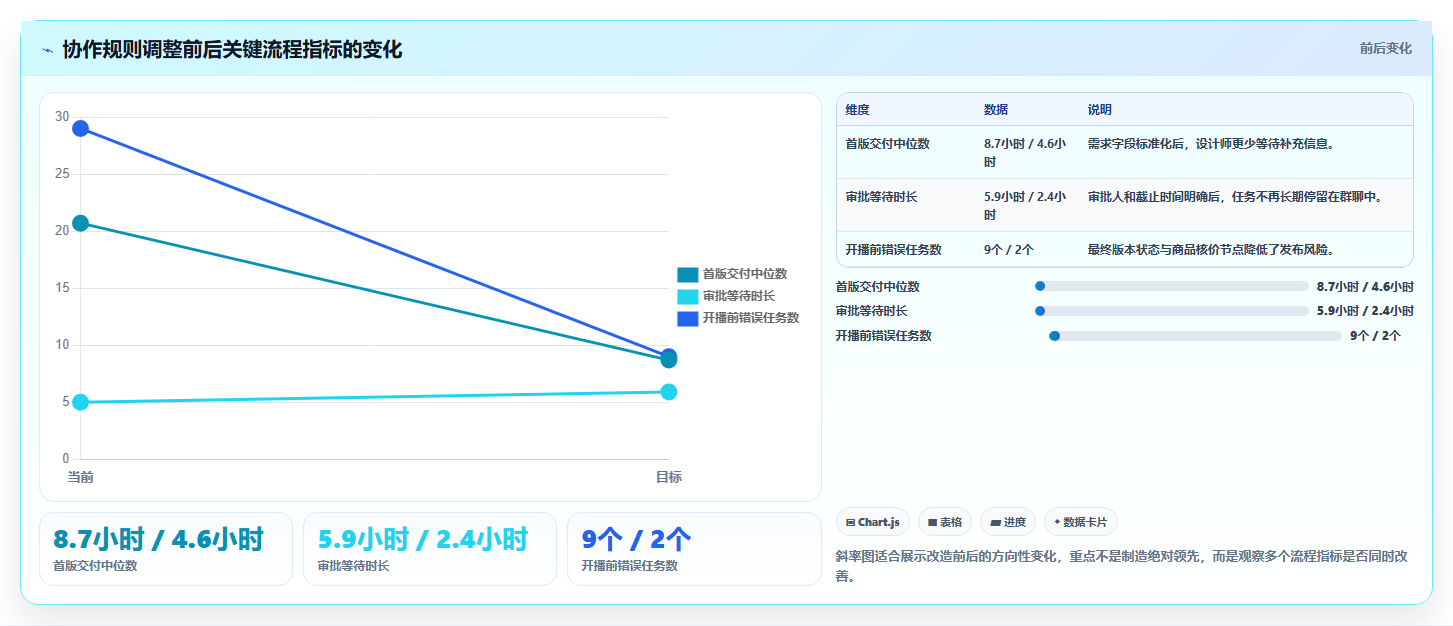Click the 开播前错误任务数 legend label
The image size is (1453, 626).
750,318
